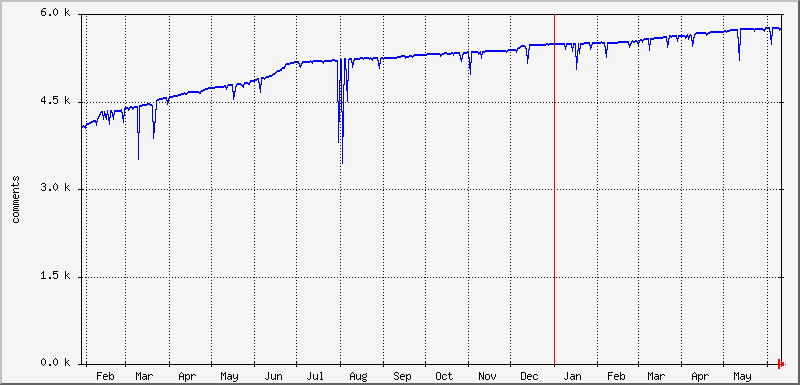
Task: Select the "Jul" month label
Action: coord(315,377)
